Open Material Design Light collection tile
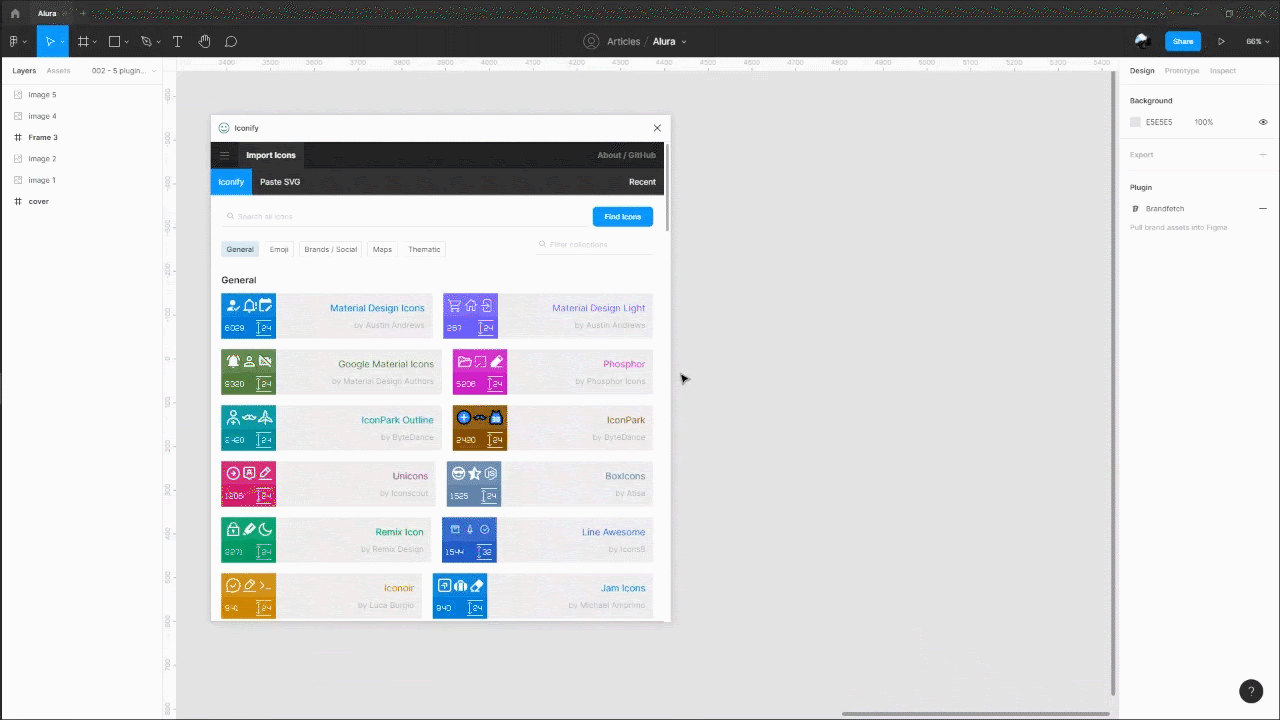The width and height of the screenshot is (1280, 720). point(548,316)
